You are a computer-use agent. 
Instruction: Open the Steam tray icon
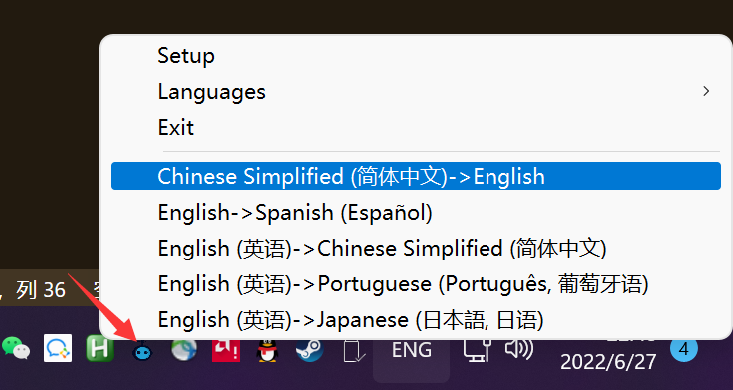click(309, 349)
